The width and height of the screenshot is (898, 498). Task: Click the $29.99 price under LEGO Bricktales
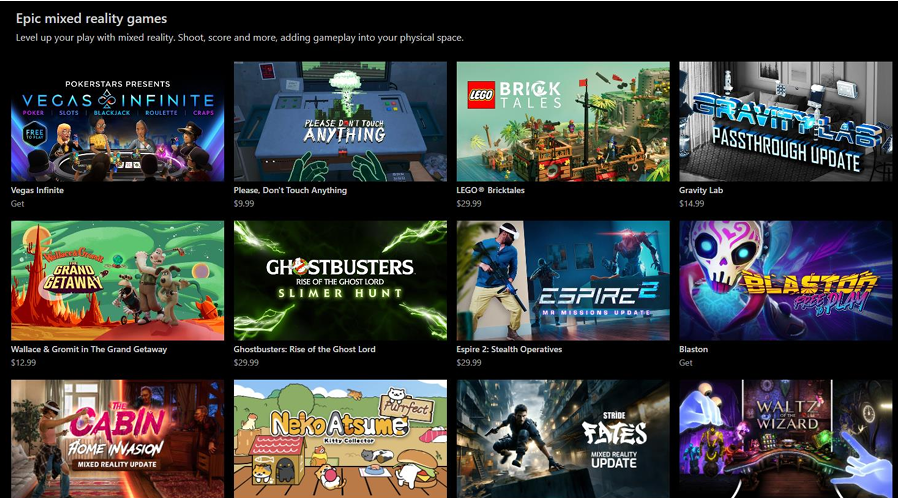[x=469, y=204]
